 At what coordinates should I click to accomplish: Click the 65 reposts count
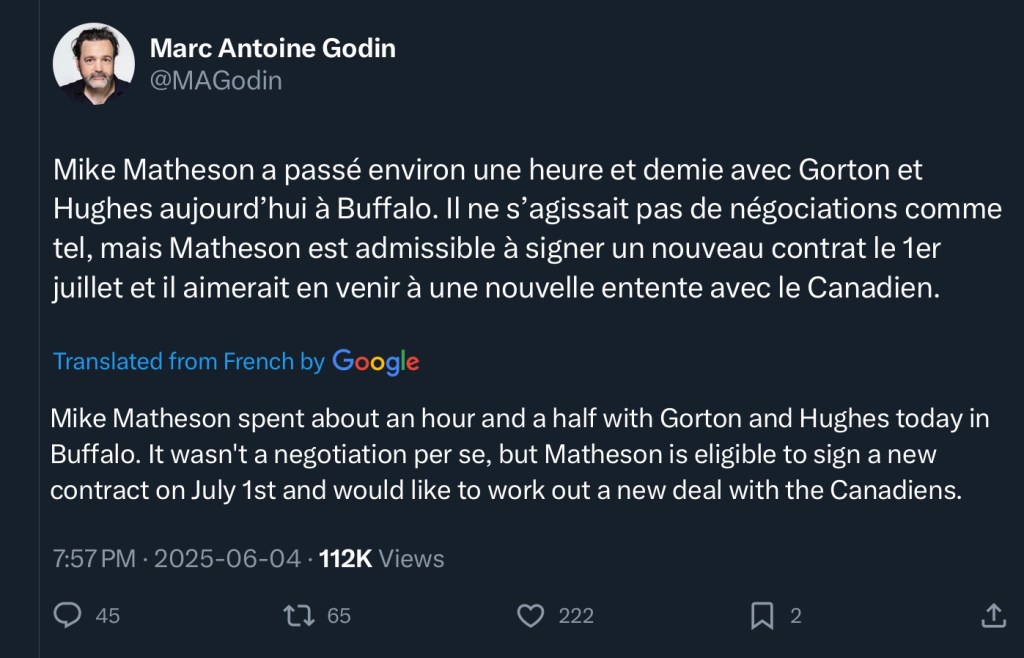339,616
